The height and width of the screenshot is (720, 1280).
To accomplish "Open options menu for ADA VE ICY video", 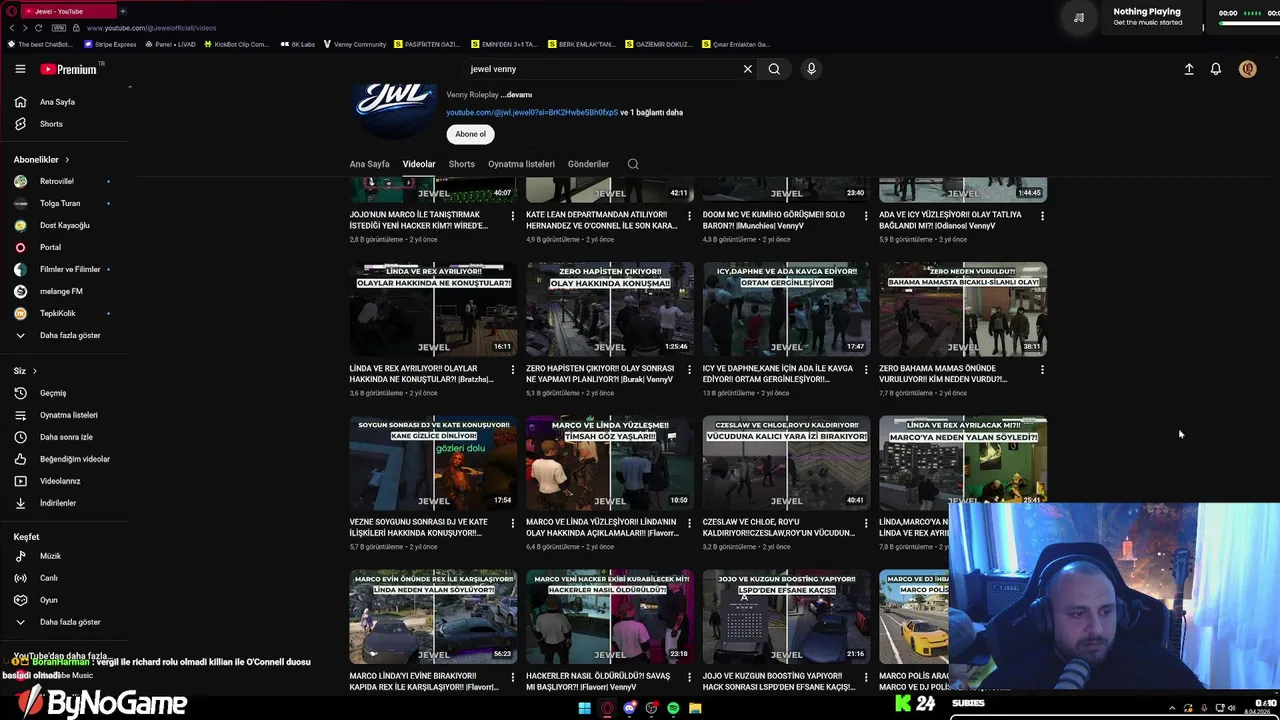I will [1042, 216].
